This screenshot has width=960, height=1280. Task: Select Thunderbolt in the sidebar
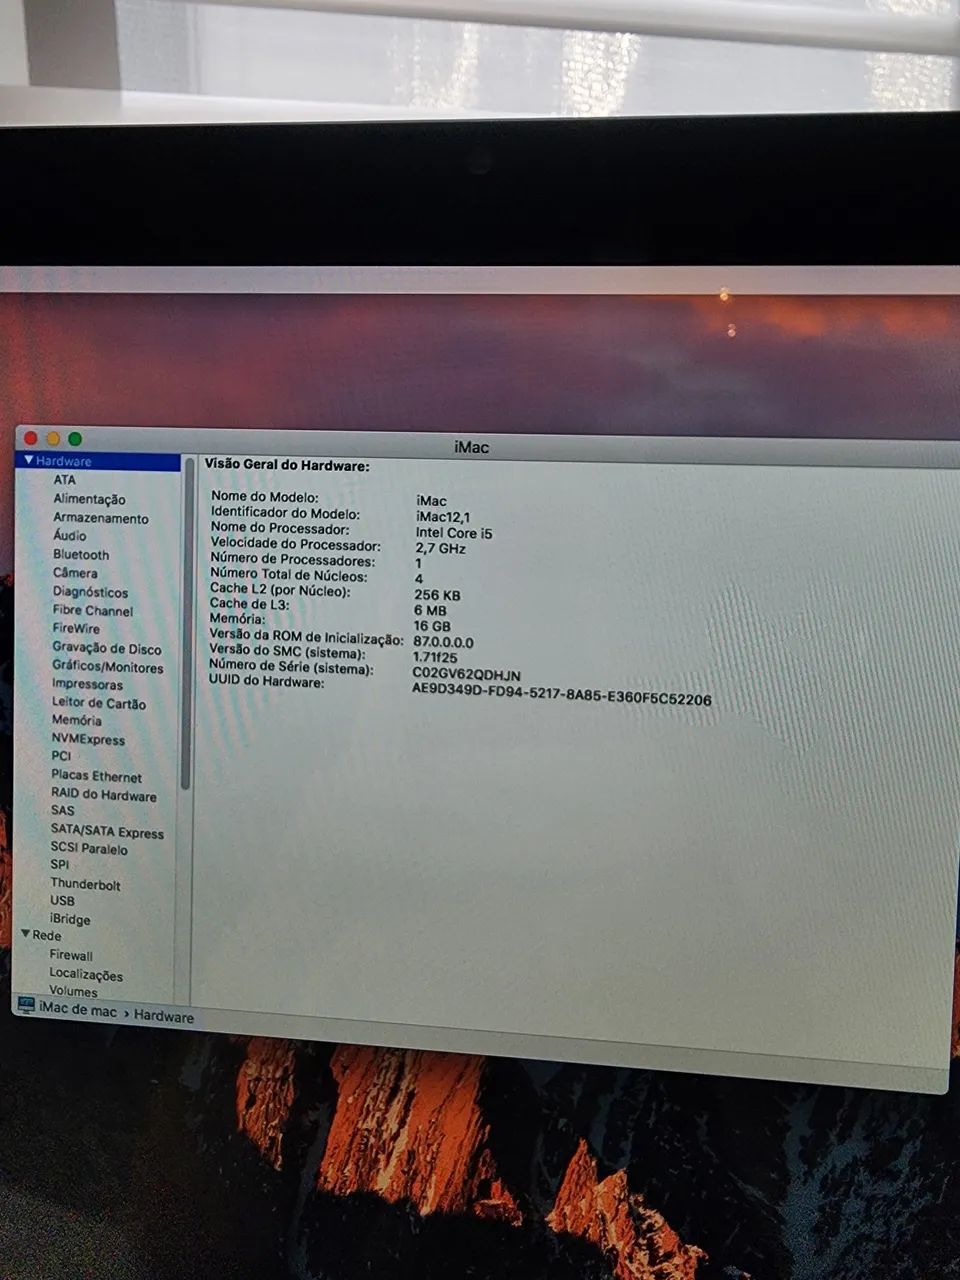[x=85, y=884]
